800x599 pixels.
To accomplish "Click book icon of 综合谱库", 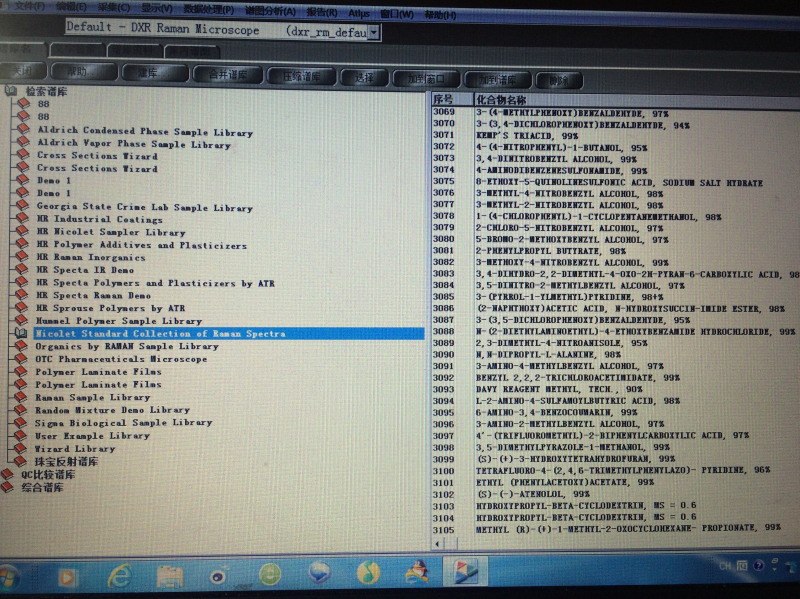I will click(7, 487).
